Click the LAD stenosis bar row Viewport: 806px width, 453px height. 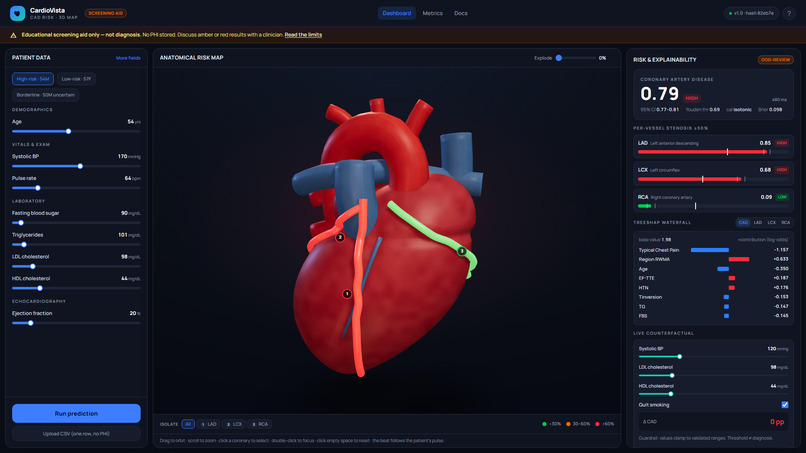point(713,147)
